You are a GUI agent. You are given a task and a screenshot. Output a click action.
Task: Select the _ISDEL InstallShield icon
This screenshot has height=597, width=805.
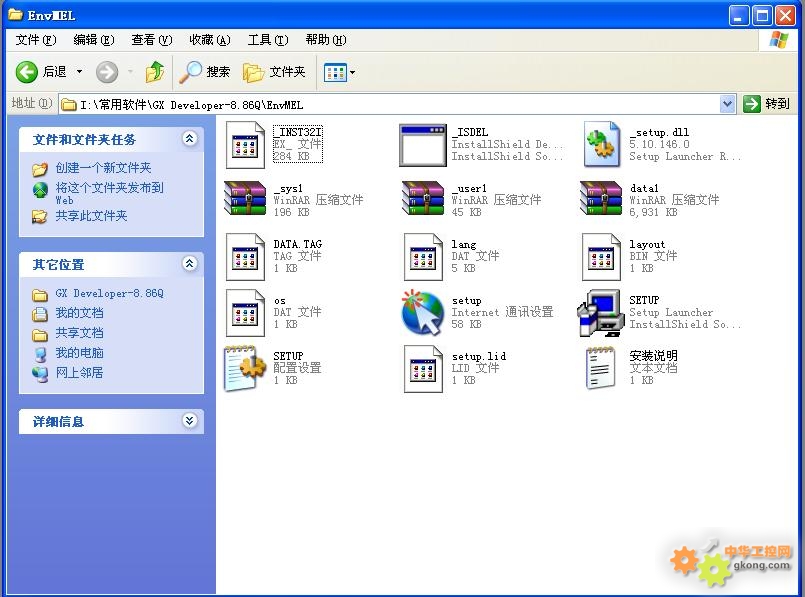[423, 145]
